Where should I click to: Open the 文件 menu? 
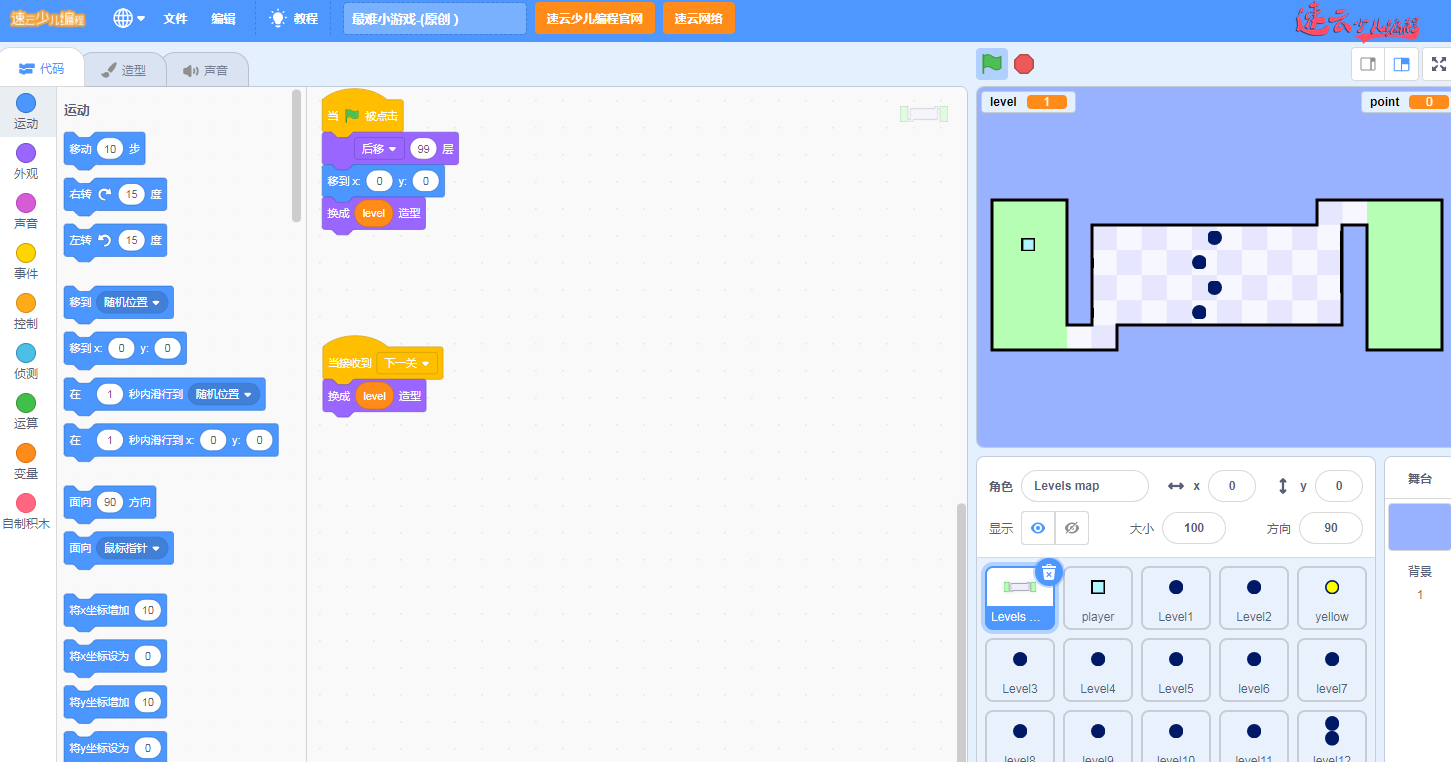pyautogui.click(x=175, y=18)
